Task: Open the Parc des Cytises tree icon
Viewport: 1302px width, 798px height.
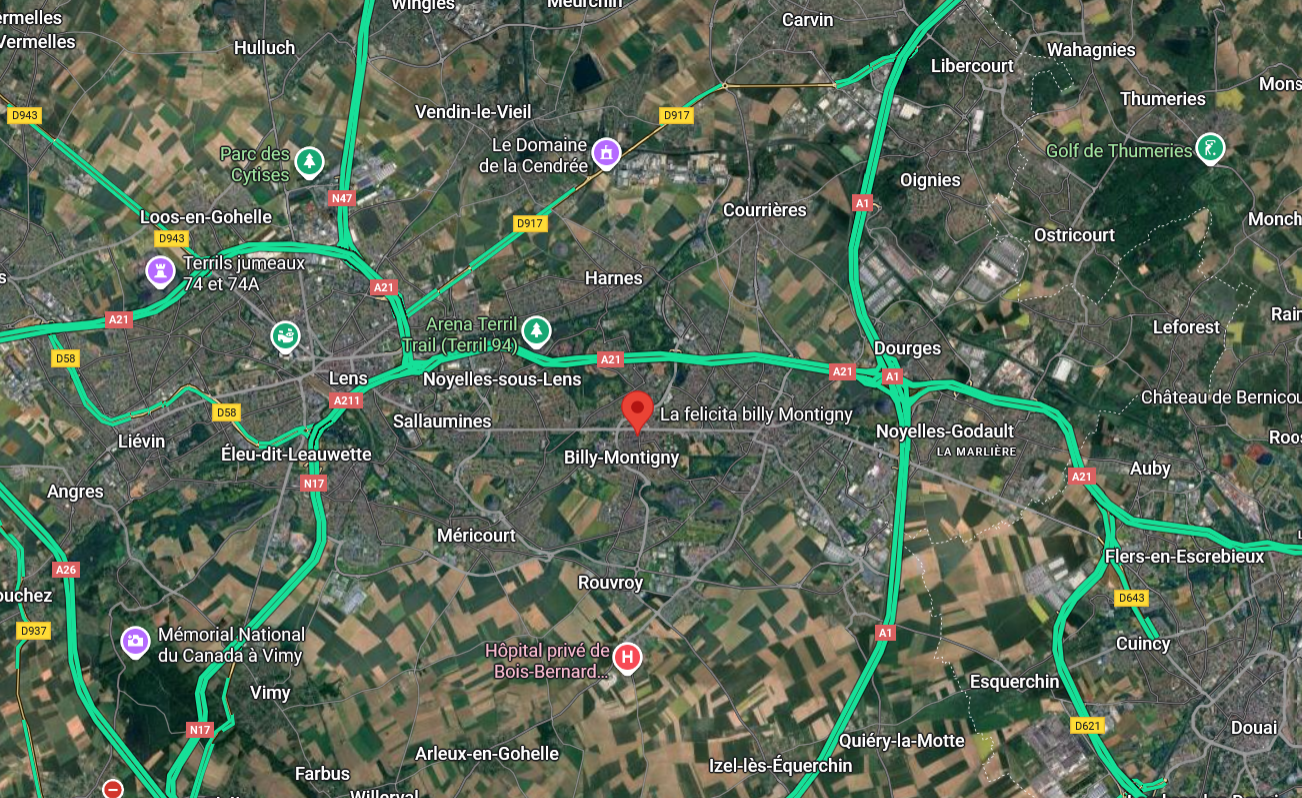Action: click(x=310, y=160)
